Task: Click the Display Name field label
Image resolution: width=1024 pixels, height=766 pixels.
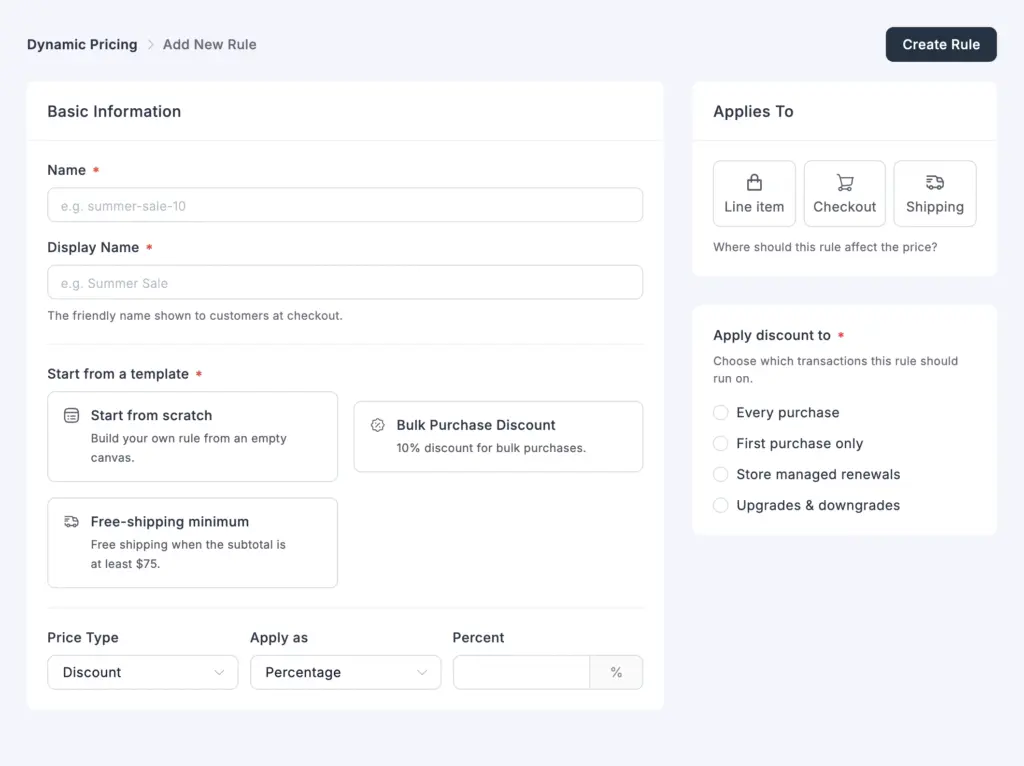Action: click(x=93, y=247)
